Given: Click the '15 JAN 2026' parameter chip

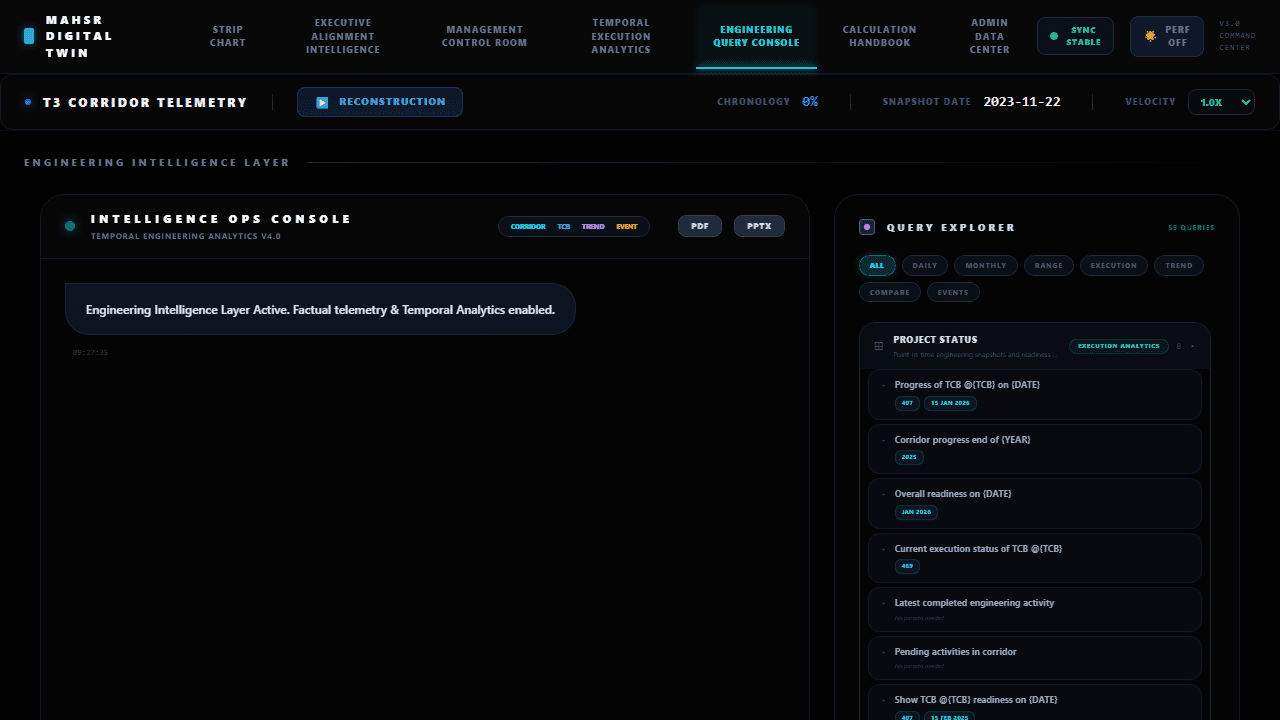Looking at the screenshot, I should (x=950, y=403).
